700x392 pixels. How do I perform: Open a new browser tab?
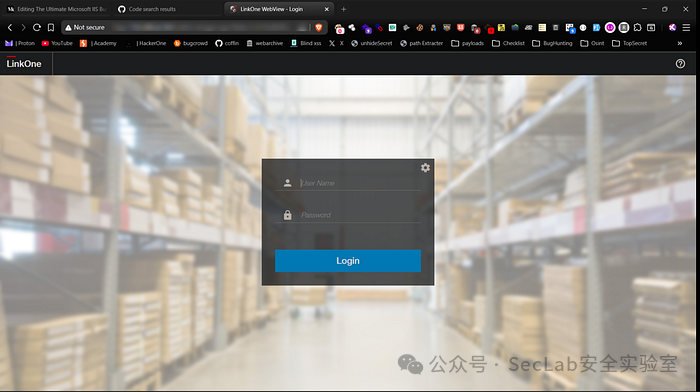tap(343, 9)
